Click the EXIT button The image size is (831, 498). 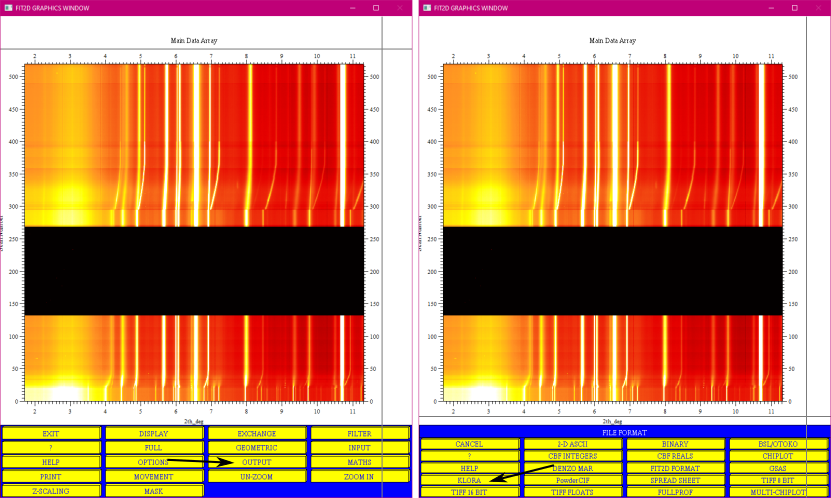tap(51, 433)
